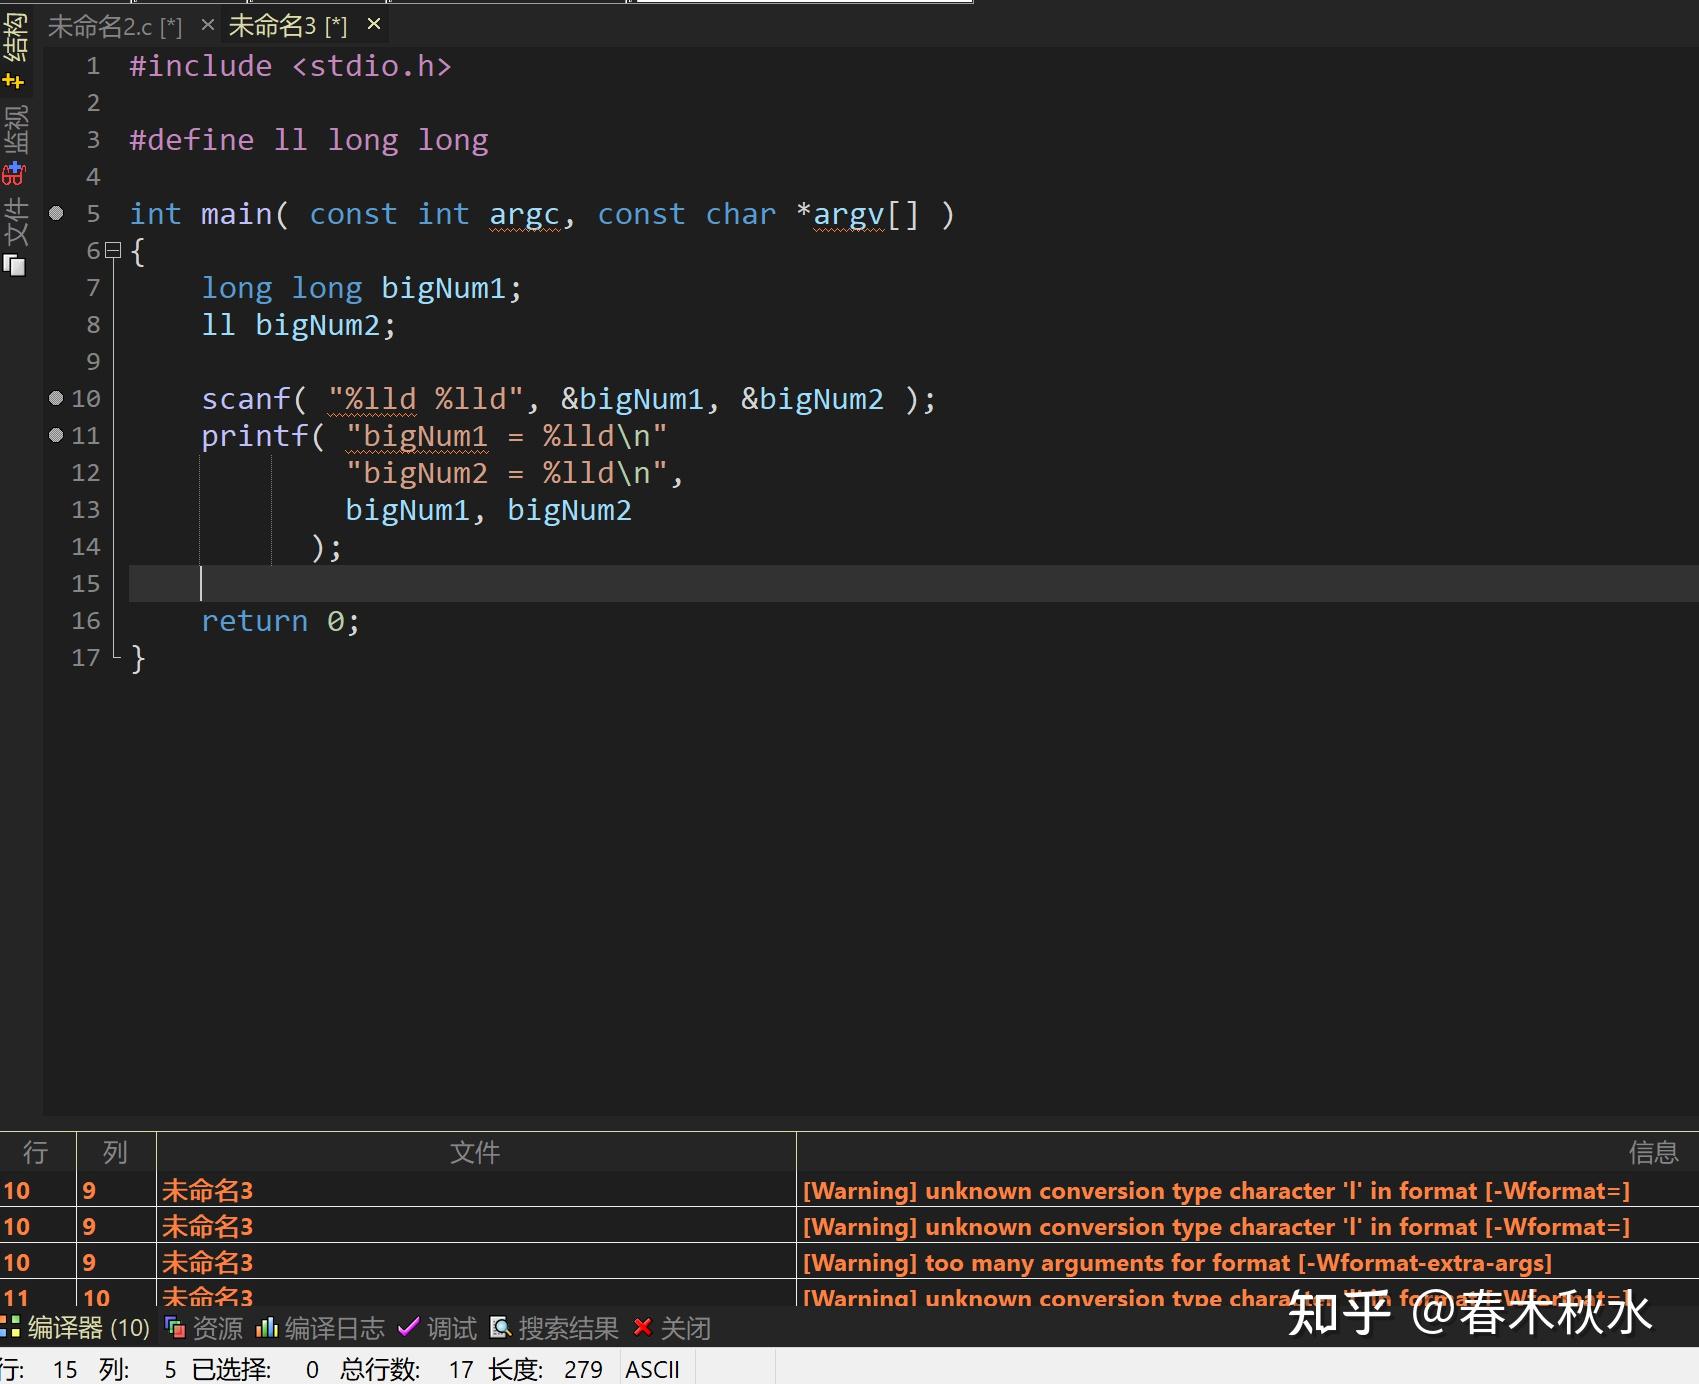1699x1384 pixels.
Task: Click the 'return 0;' statement
Action: tap(280, 621)
